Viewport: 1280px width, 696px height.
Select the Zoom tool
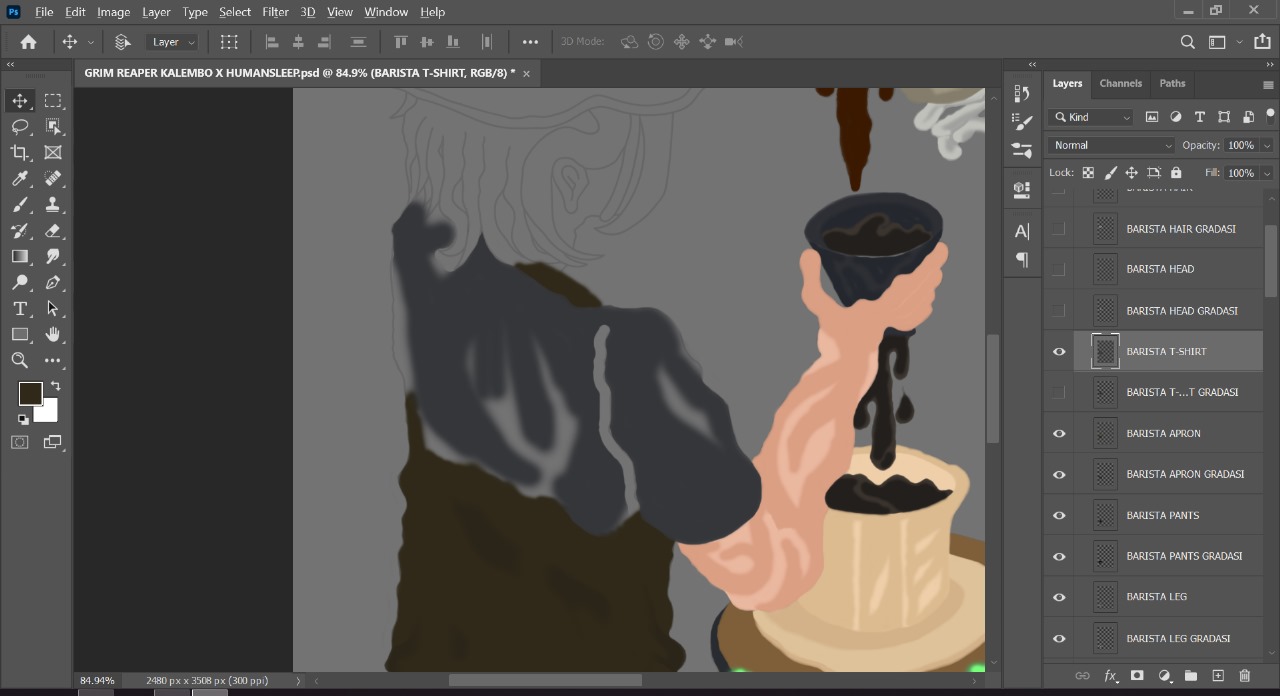[x=20, y=361]
